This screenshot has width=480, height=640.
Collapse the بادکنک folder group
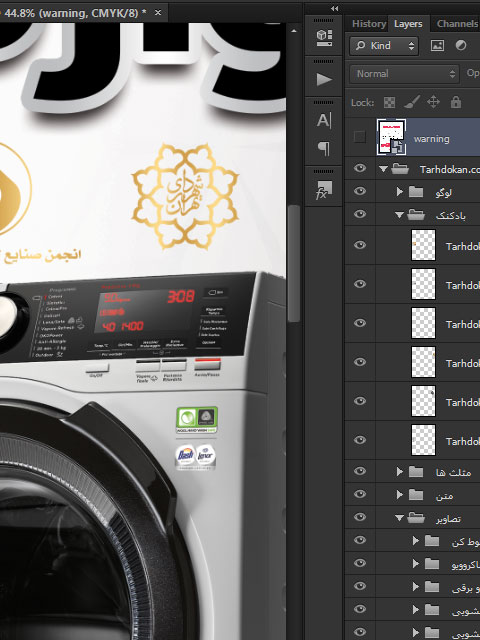click(399, 215)
